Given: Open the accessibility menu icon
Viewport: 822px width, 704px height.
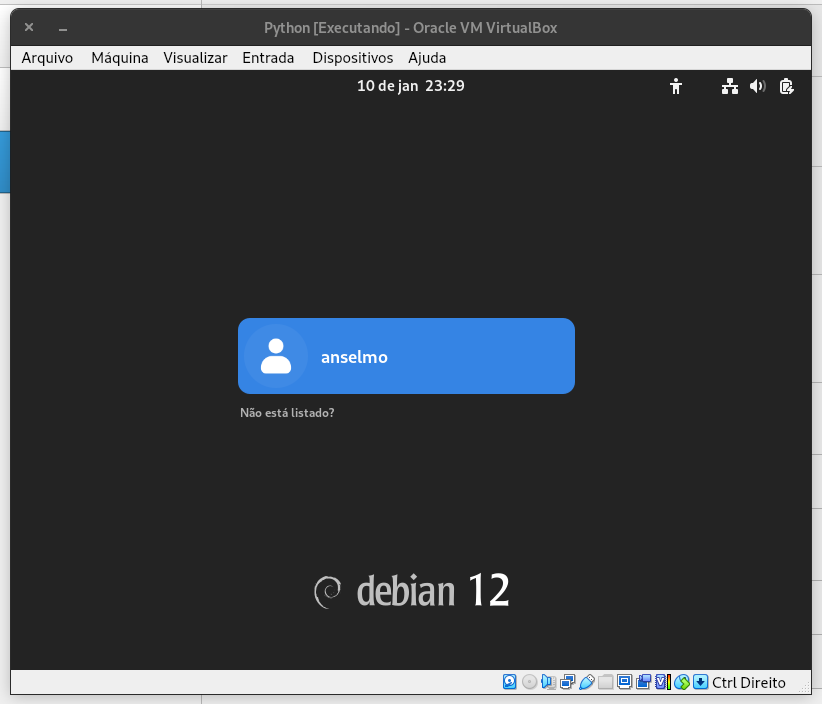Looking at the screenshot, I should 676,86.
